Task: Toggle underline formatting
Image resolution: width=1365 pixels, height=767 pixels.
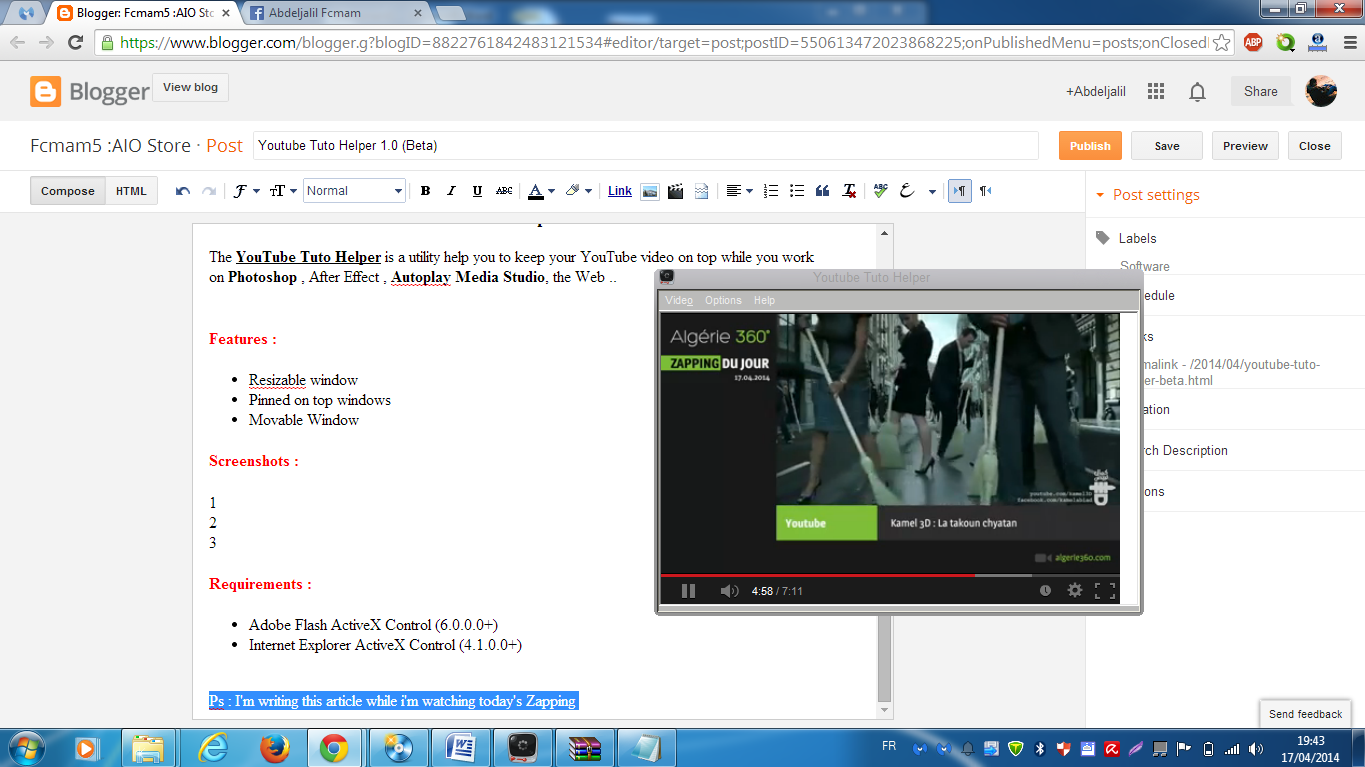Action: point(477,191)
